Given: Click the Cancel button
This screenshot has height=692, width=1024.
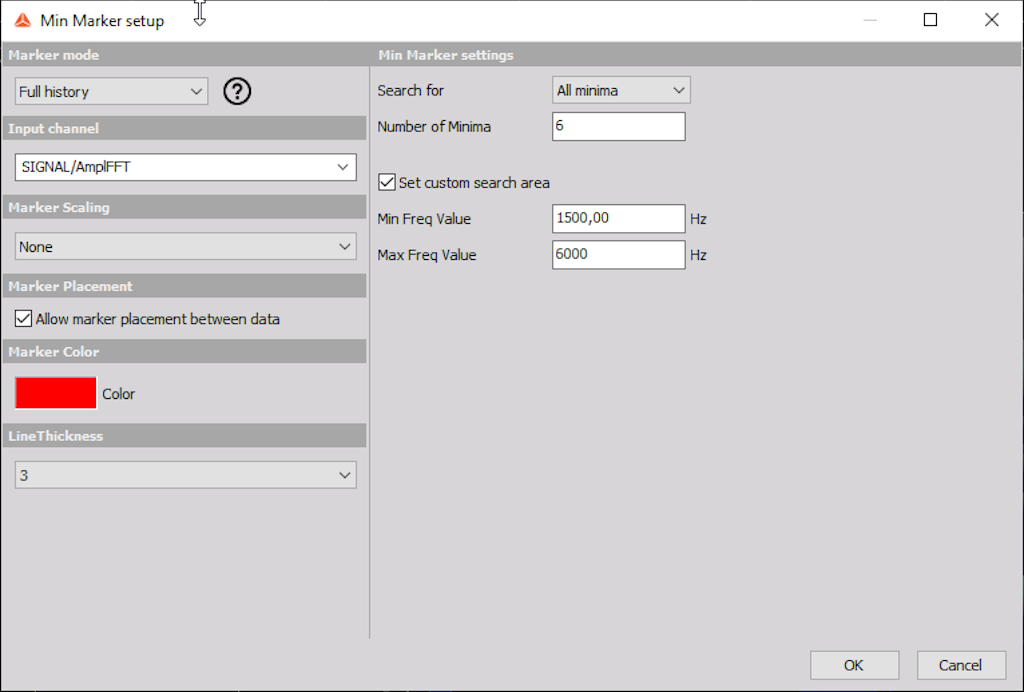Looking at the screenshot, I should tap(961, 665).
